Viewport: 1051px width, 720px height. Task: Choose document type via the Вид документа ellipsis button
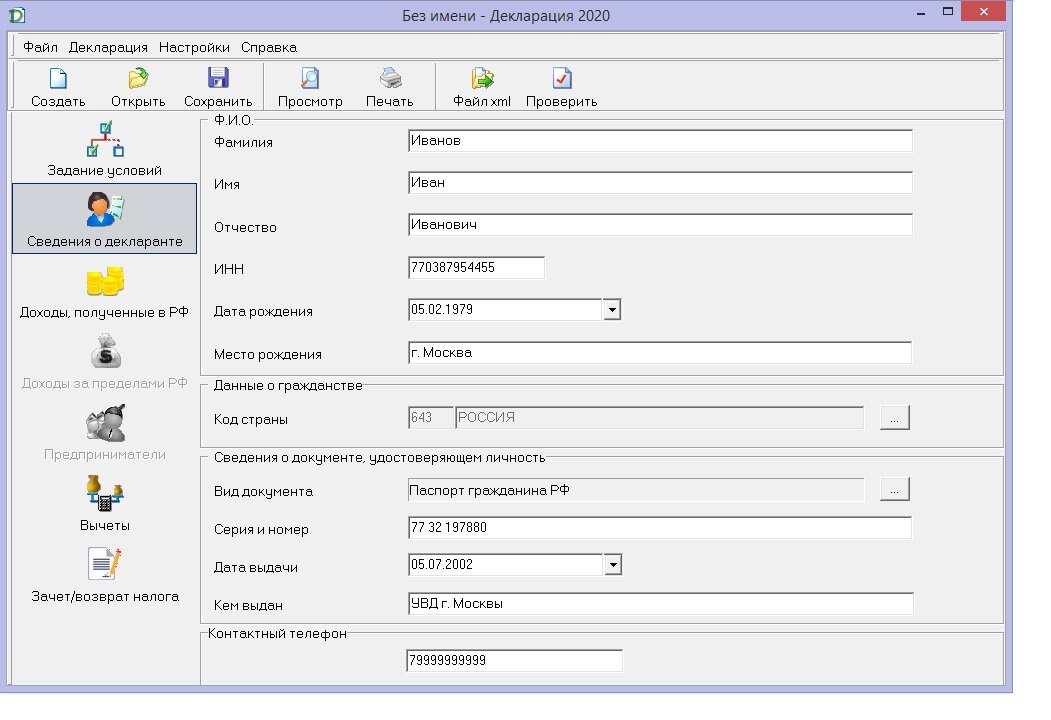click(x=894, y=489)
